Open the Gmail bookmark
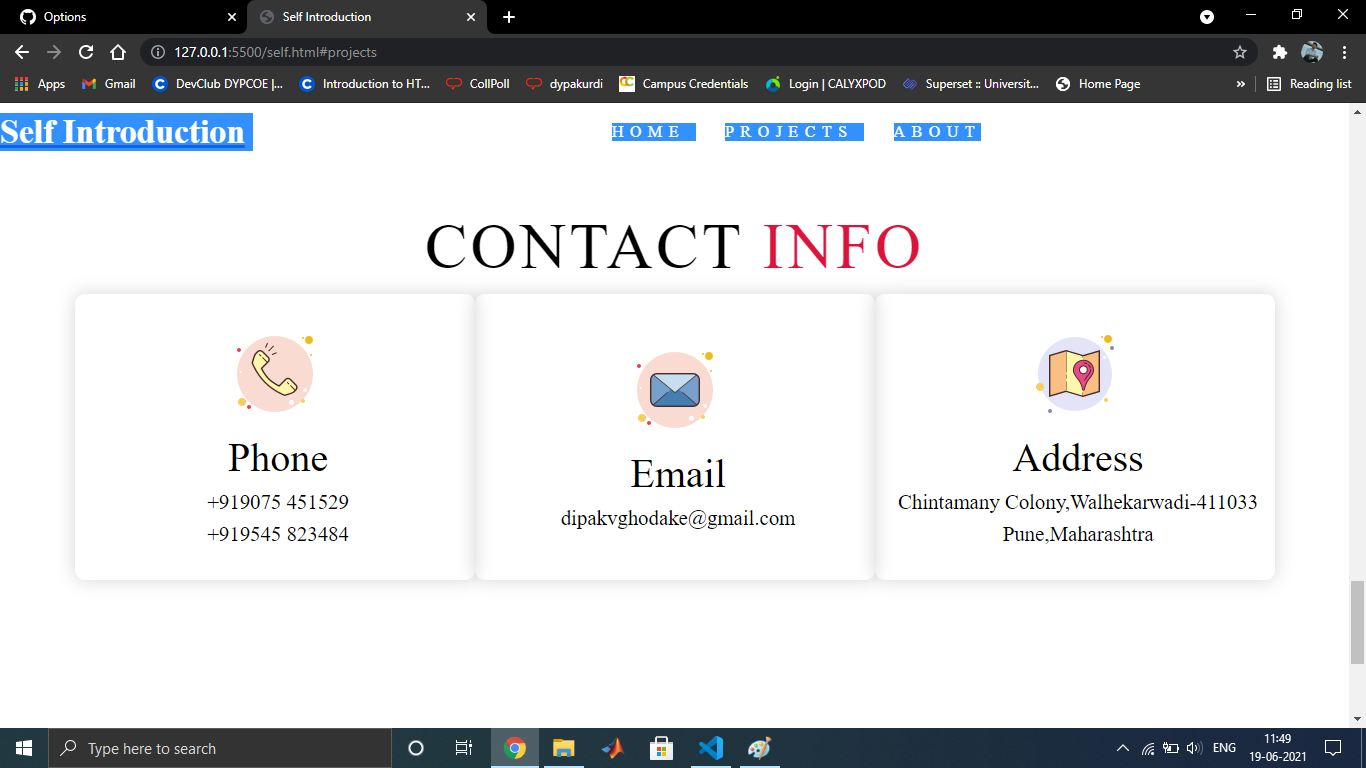This screenshot has width=1366, height=768. [x=108, y=84]
